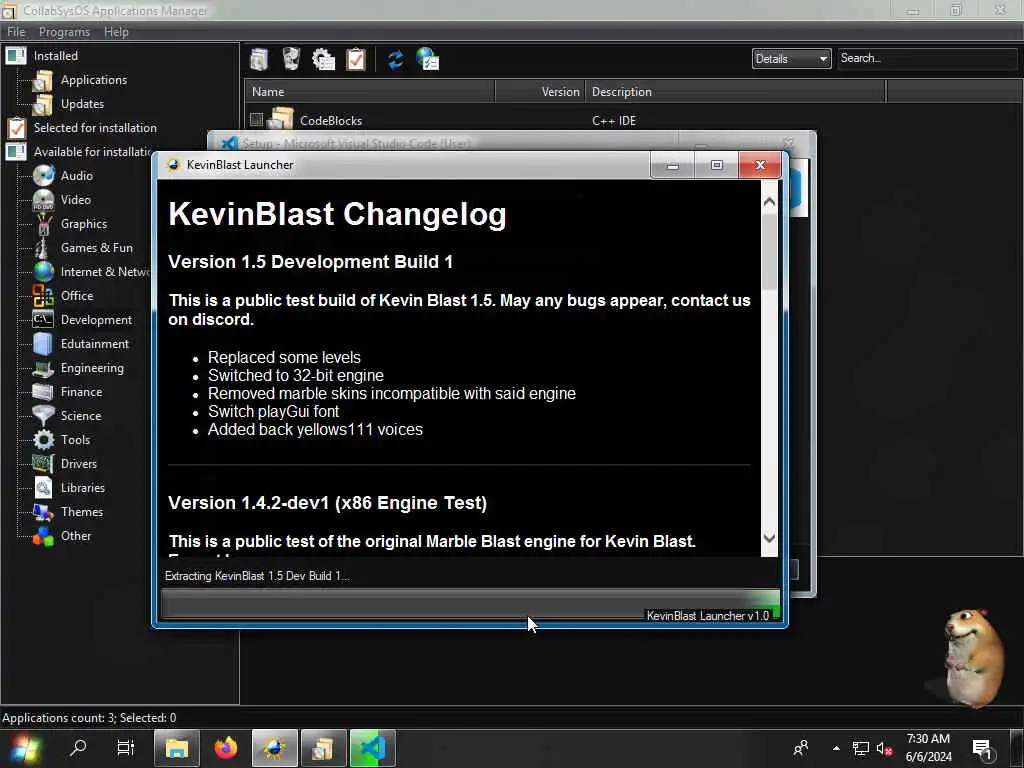Open the Games & Fun category icon
Viewport: 1024px width, 768px height.
42,248
